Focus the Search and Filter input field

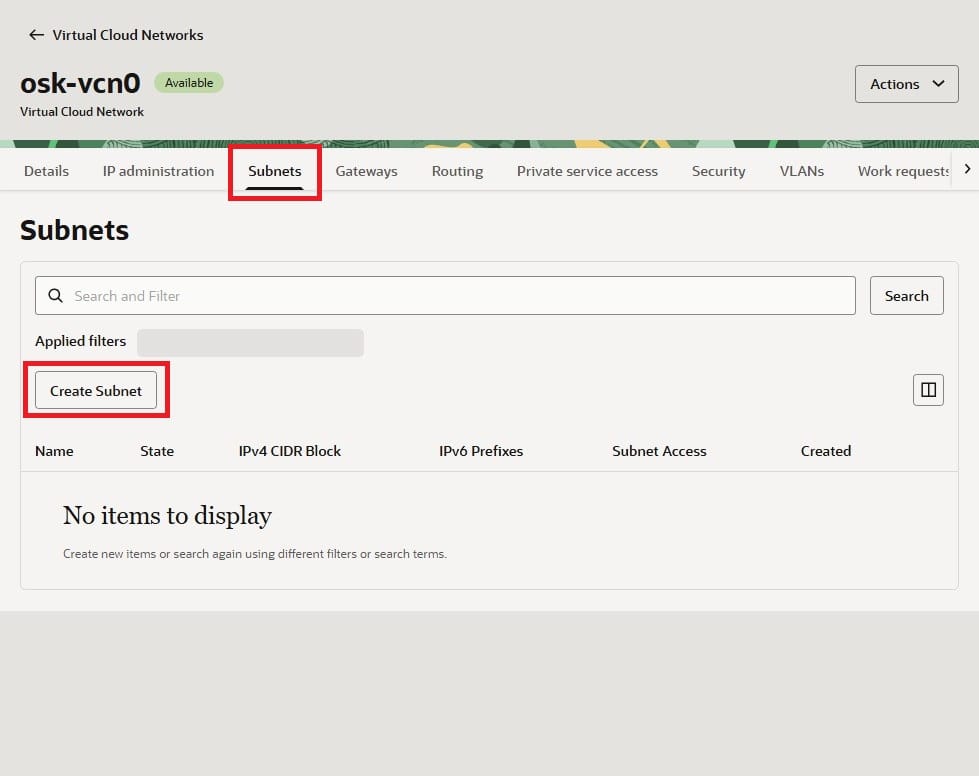(x=460, y=296)
